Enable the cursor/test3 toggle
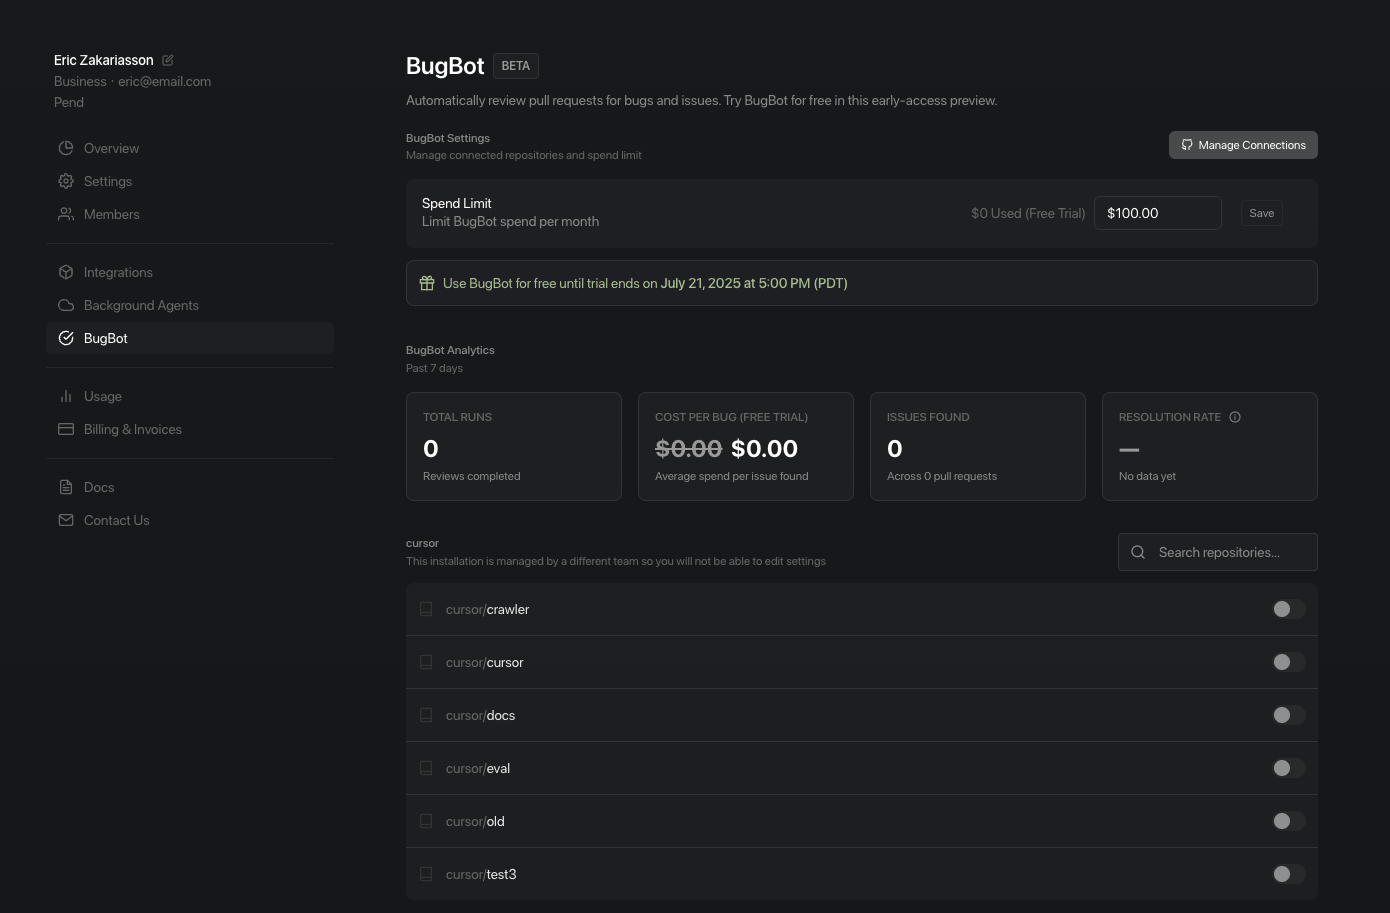The width and height of the screenshot is (1390, 913). pyautogui.click(x=1289, y=874)
